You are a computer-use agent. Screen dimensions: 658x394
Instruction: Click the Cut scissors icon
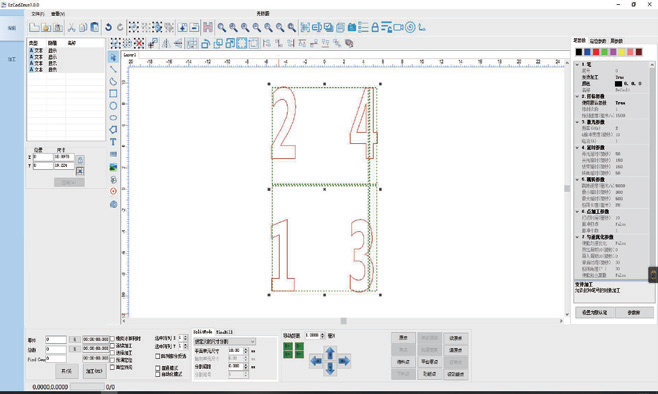point(71,28)
